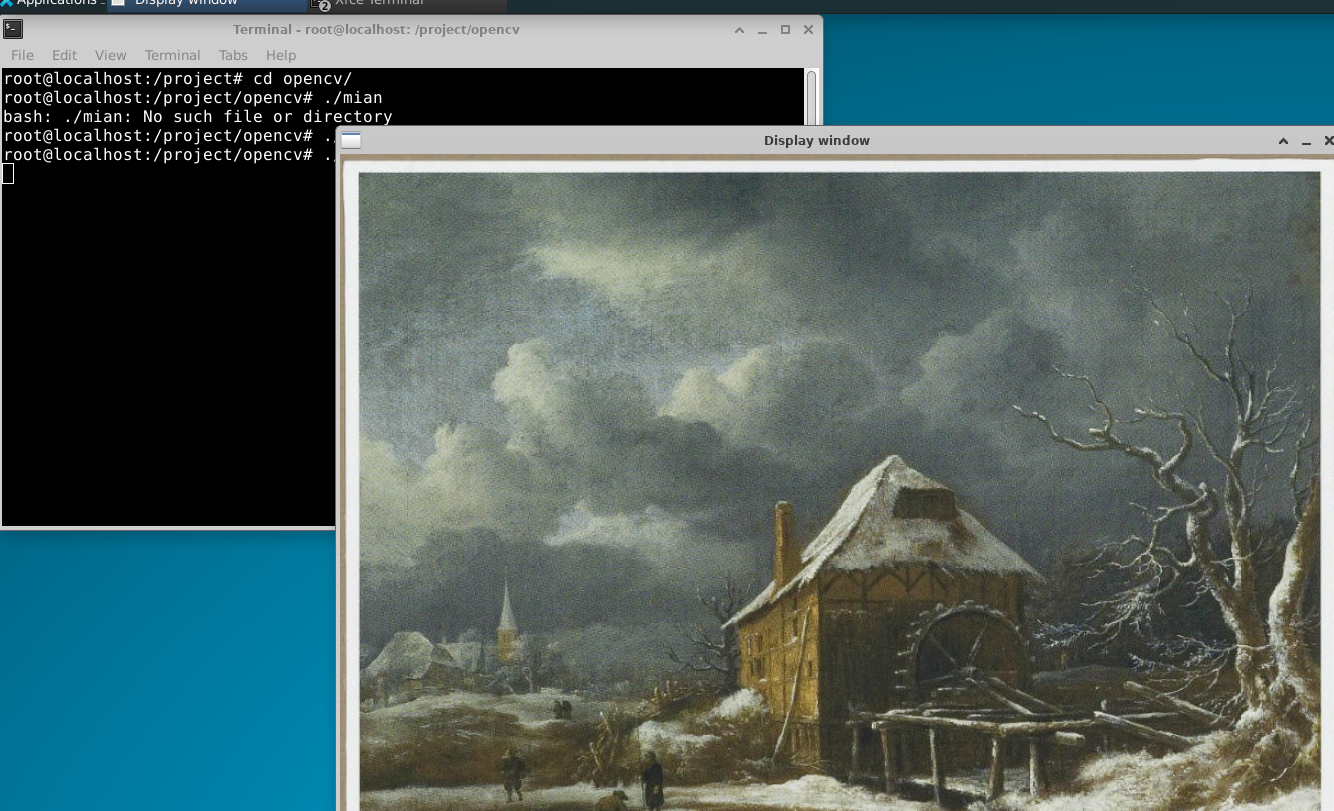Roll up the Display window with shade arrow
This screenshot has width=1334, height=811.
pos(1284,141)
